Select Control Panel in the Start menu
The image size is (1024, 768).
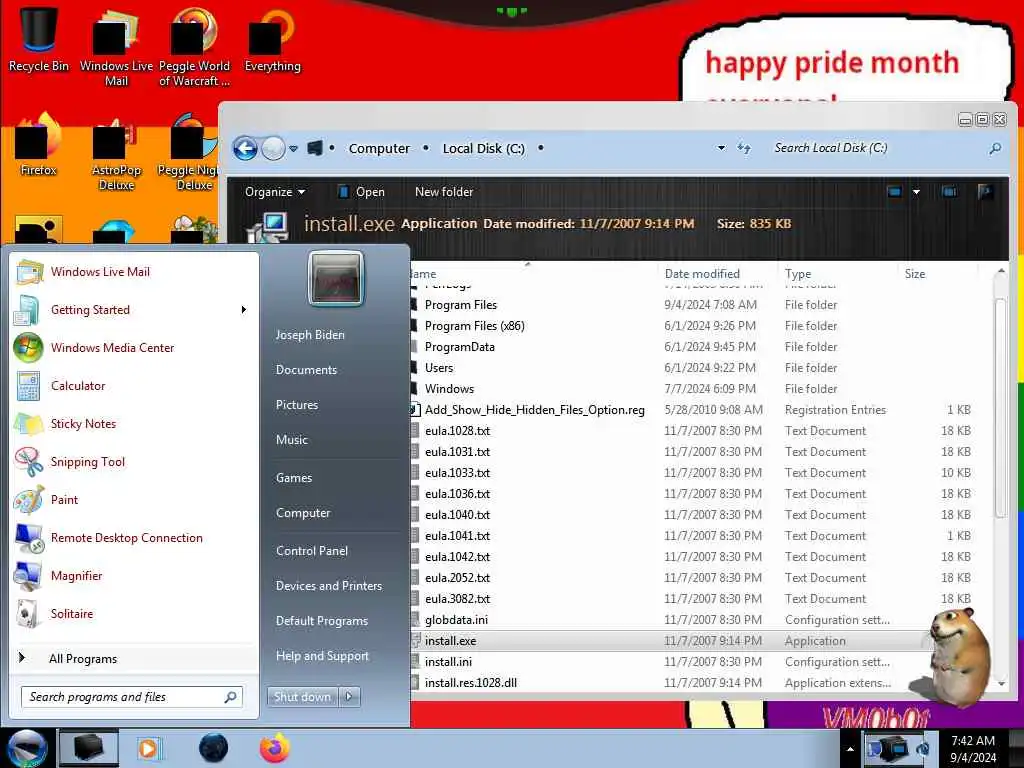tap(312, 551)
